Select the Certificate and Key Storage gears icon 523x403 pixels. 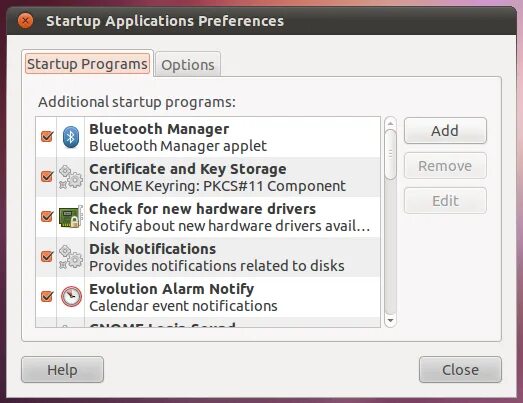pyautogui.click(x=71, y=177)
